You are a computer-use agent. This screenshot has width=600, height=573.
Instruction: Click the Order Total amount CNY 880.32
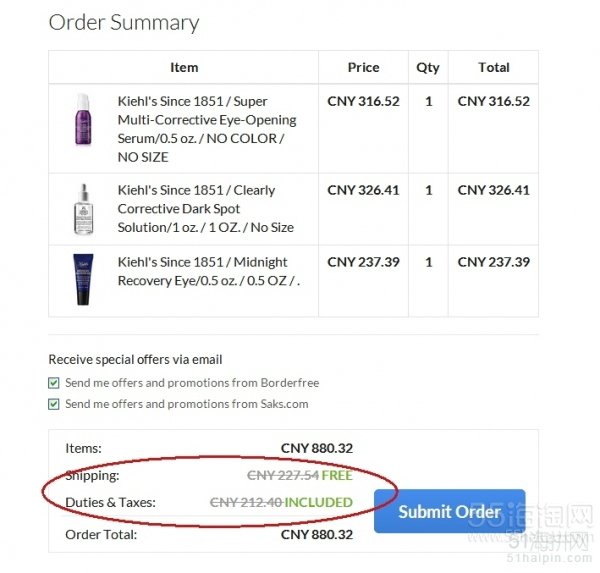pos(316,534)
